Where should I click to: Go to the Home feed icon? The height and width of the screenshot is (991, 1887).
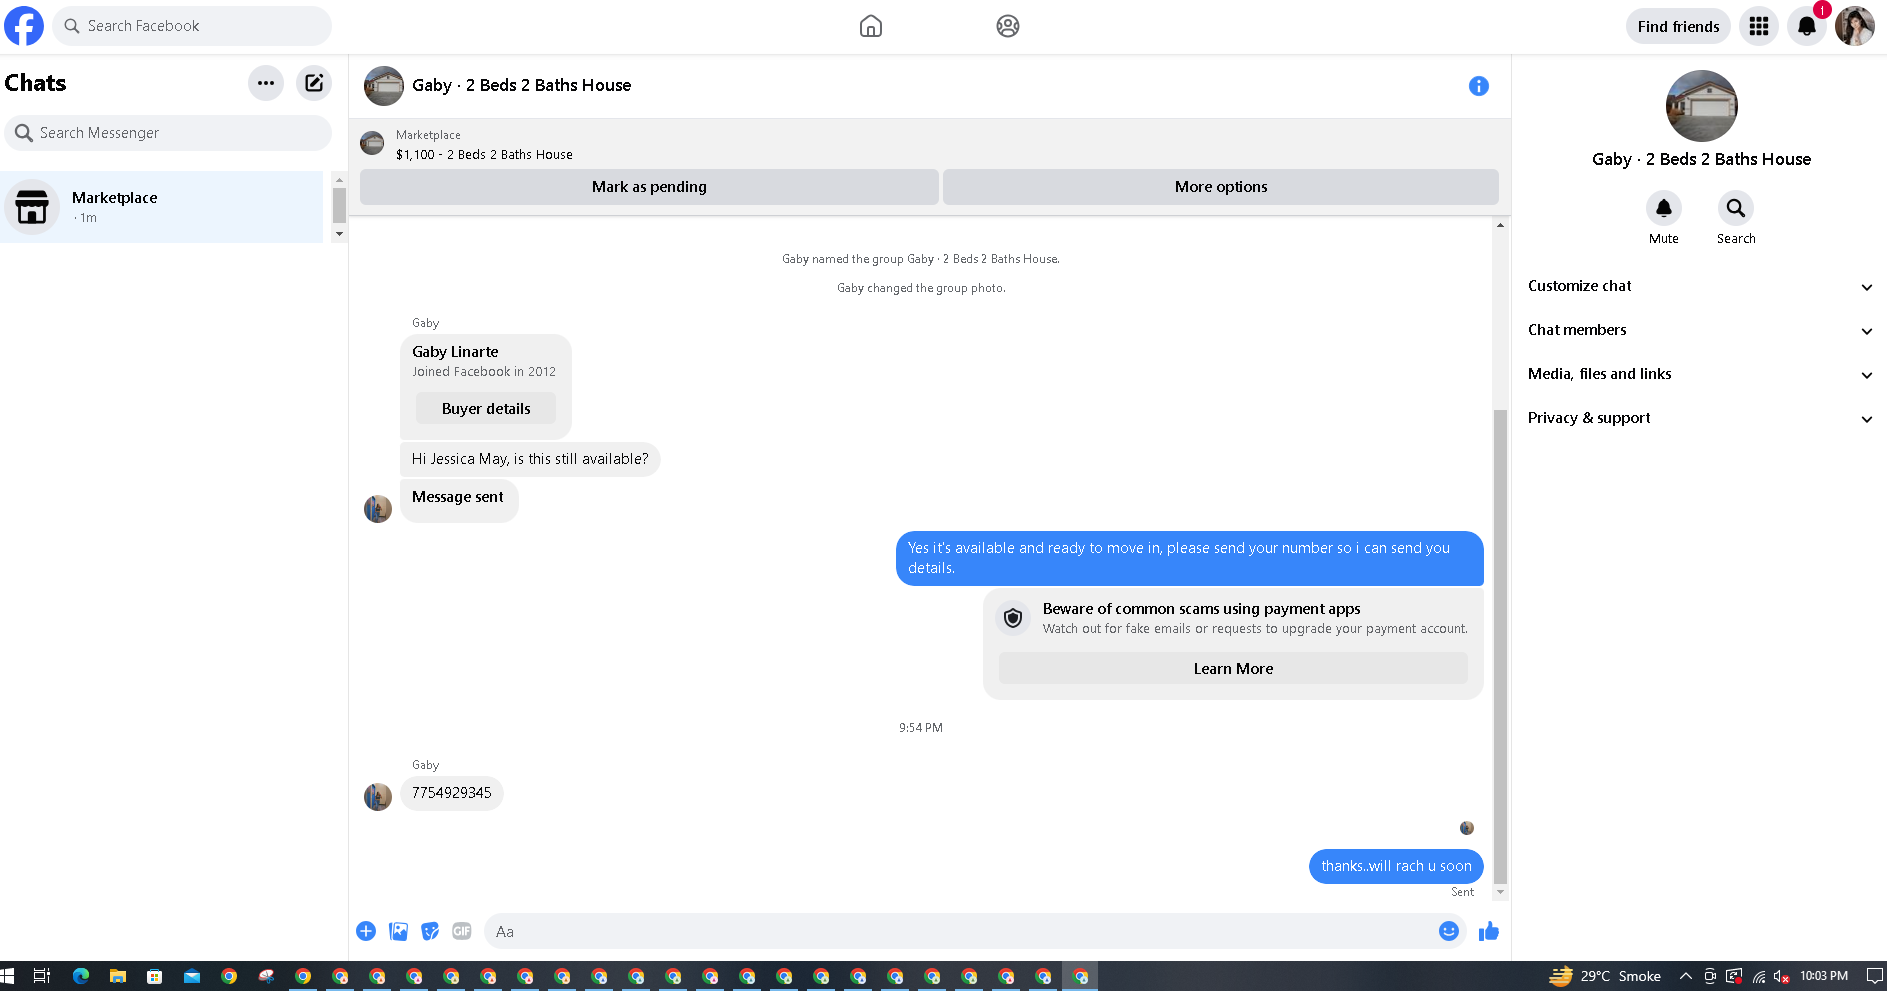(x=871, y=26)
